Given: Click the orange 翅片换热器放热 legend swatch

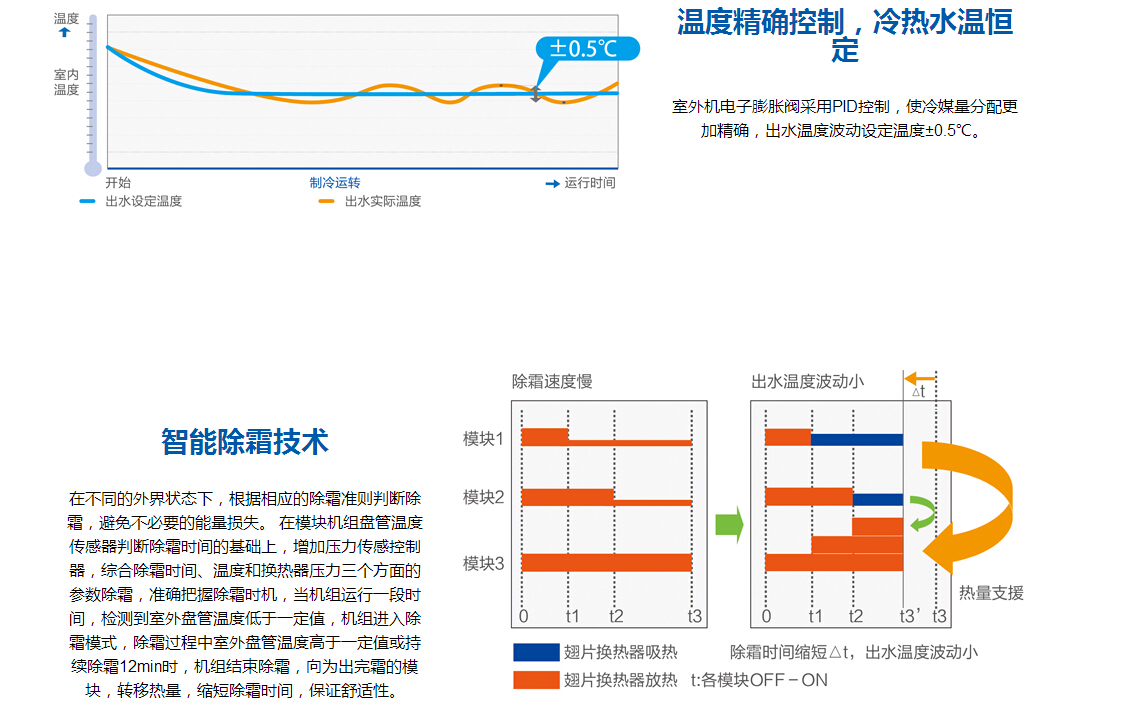Looking at the screenshot, I should click(x=536, y=680).
